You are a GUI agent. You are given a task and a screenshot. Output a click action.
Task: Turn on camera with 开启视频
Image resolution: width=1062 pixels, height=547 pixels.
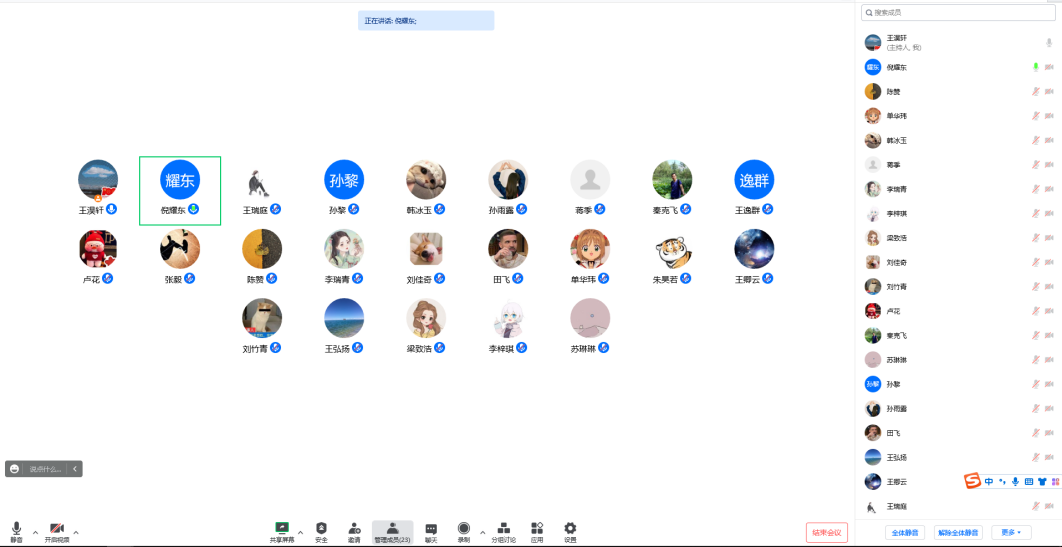coord(57,528)
